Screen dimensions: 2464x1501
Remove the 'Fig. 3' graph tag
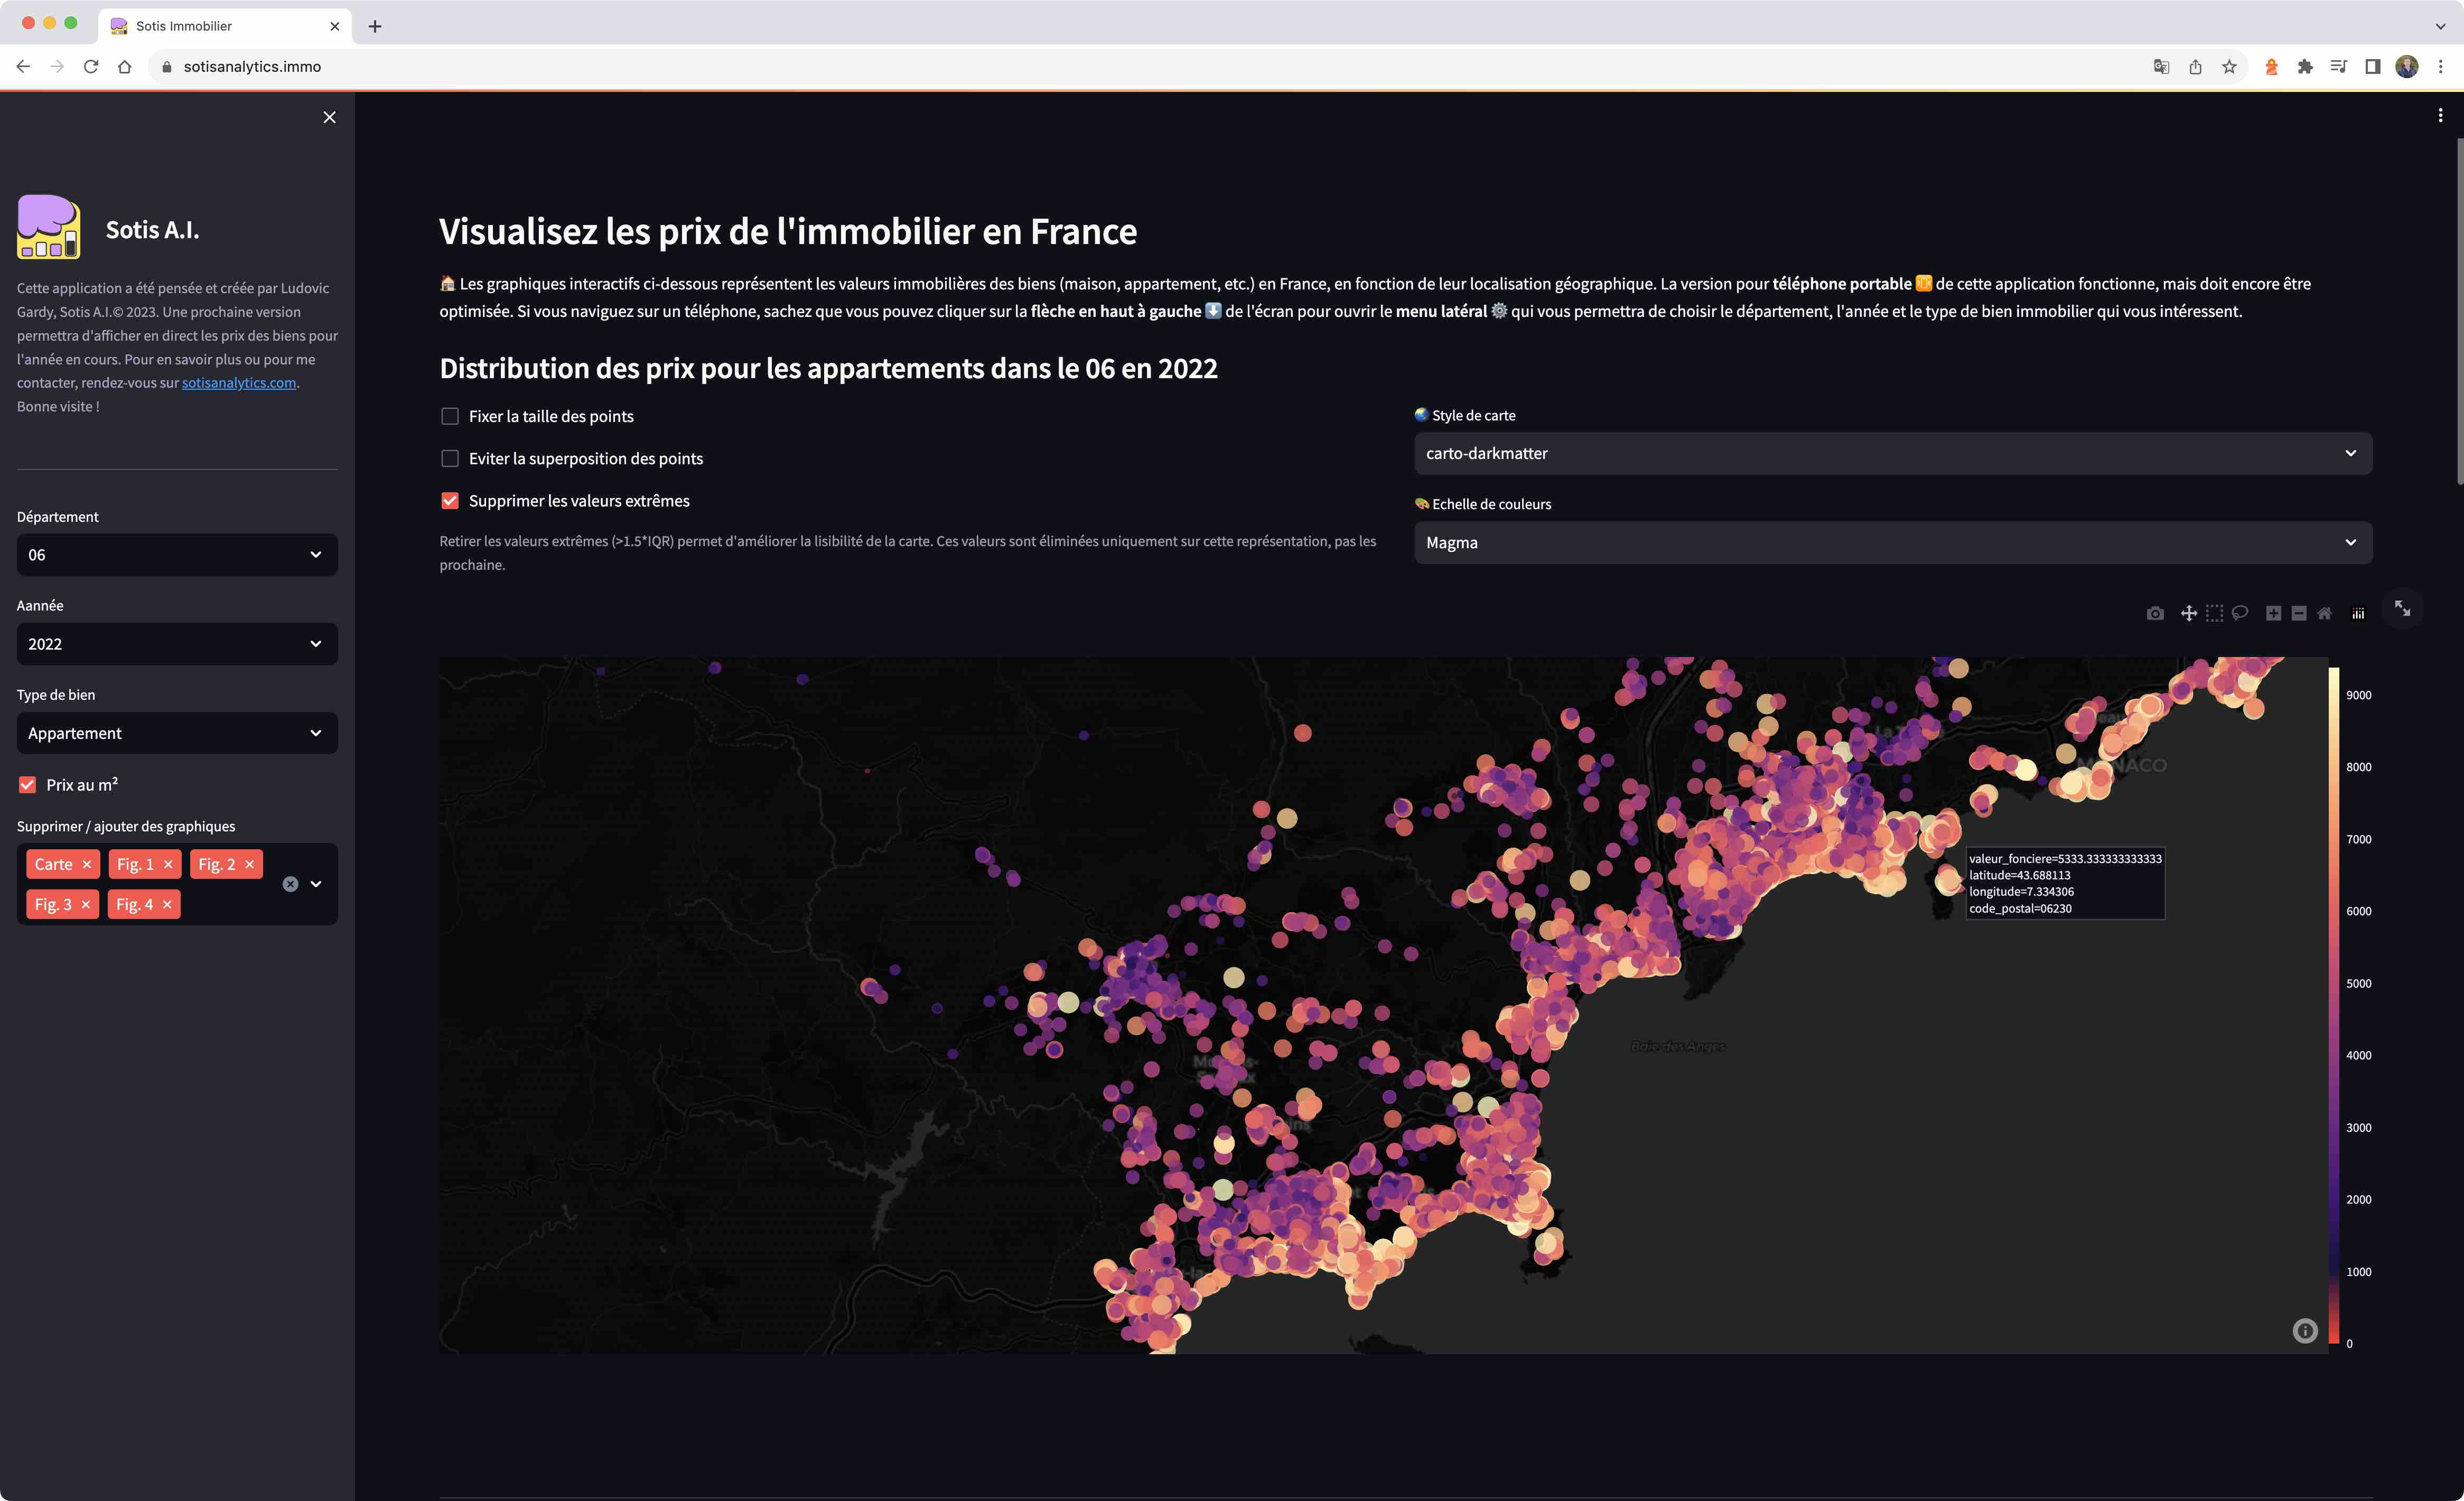pos(86,903)
